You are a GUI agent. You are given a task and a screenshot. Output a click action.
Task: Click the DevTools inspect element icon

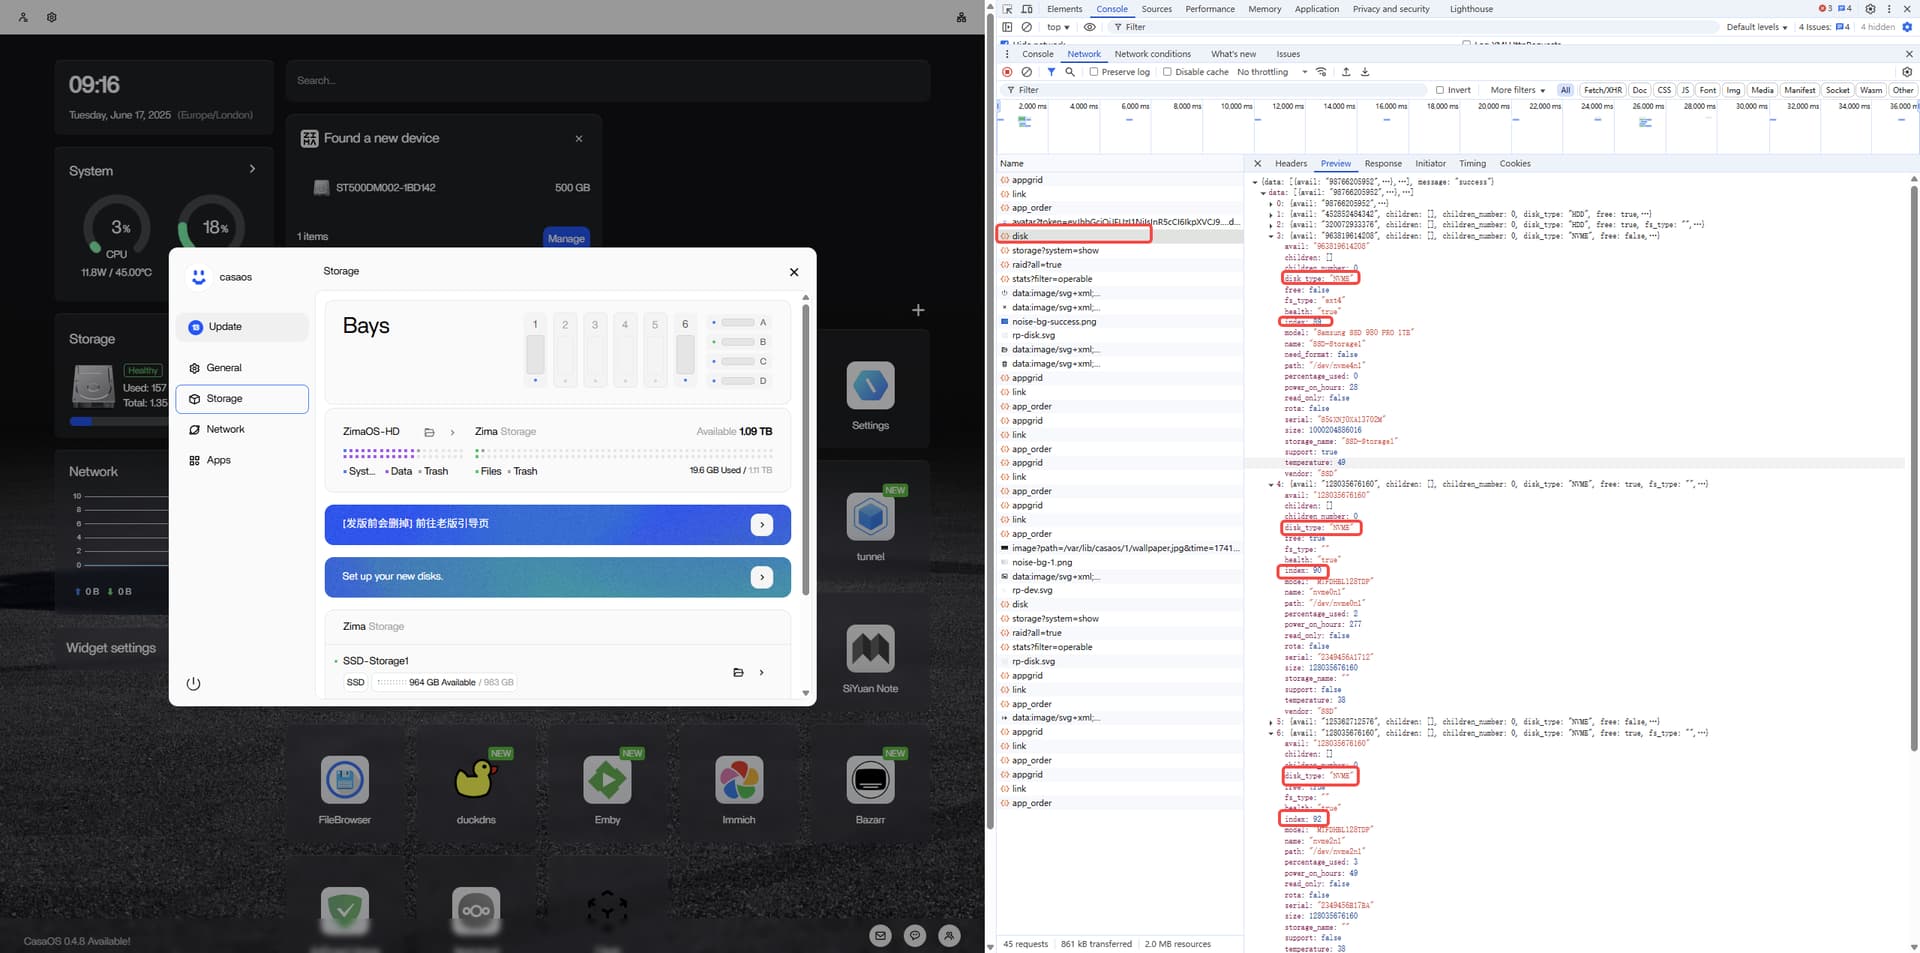[x=1007, y=9]
